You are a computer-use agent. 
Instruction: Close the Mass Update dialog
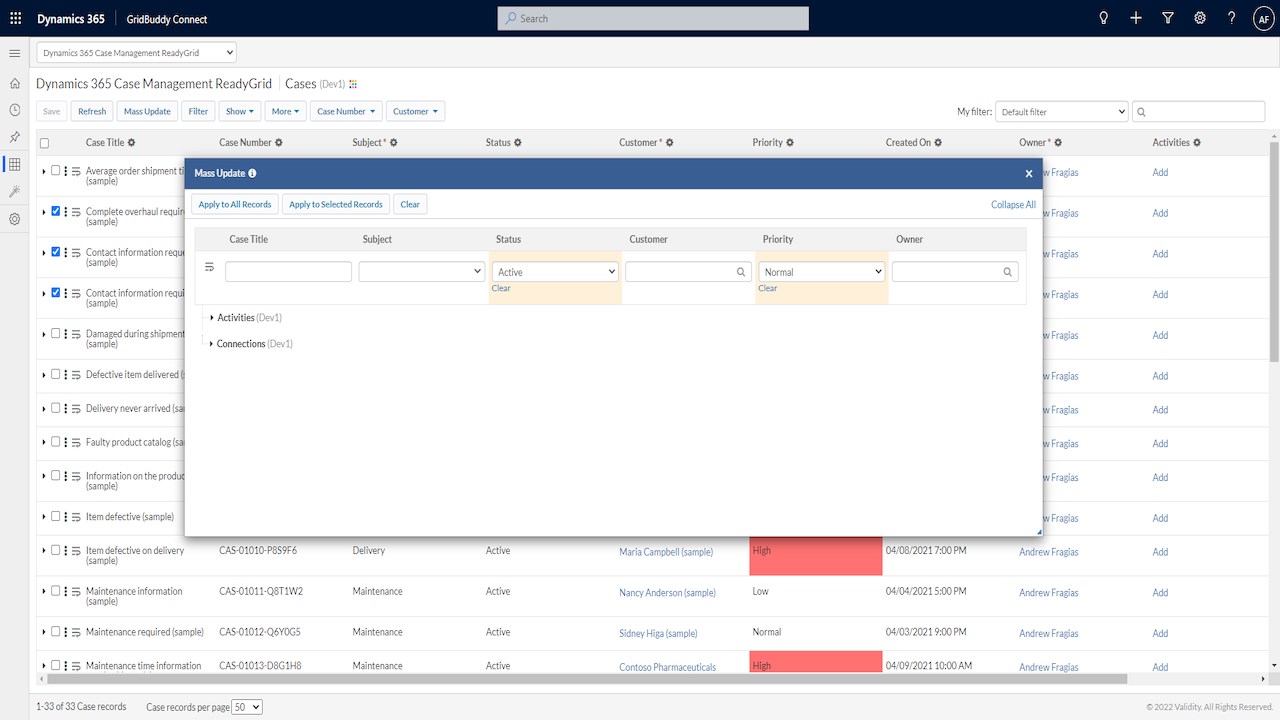(x=1029, y=173)
